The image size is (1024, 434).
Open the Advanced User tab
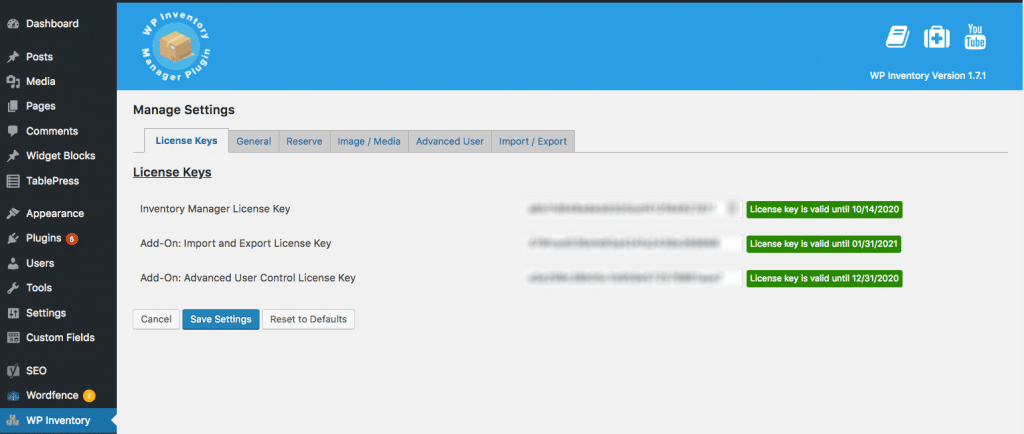(x=450, y=141)
